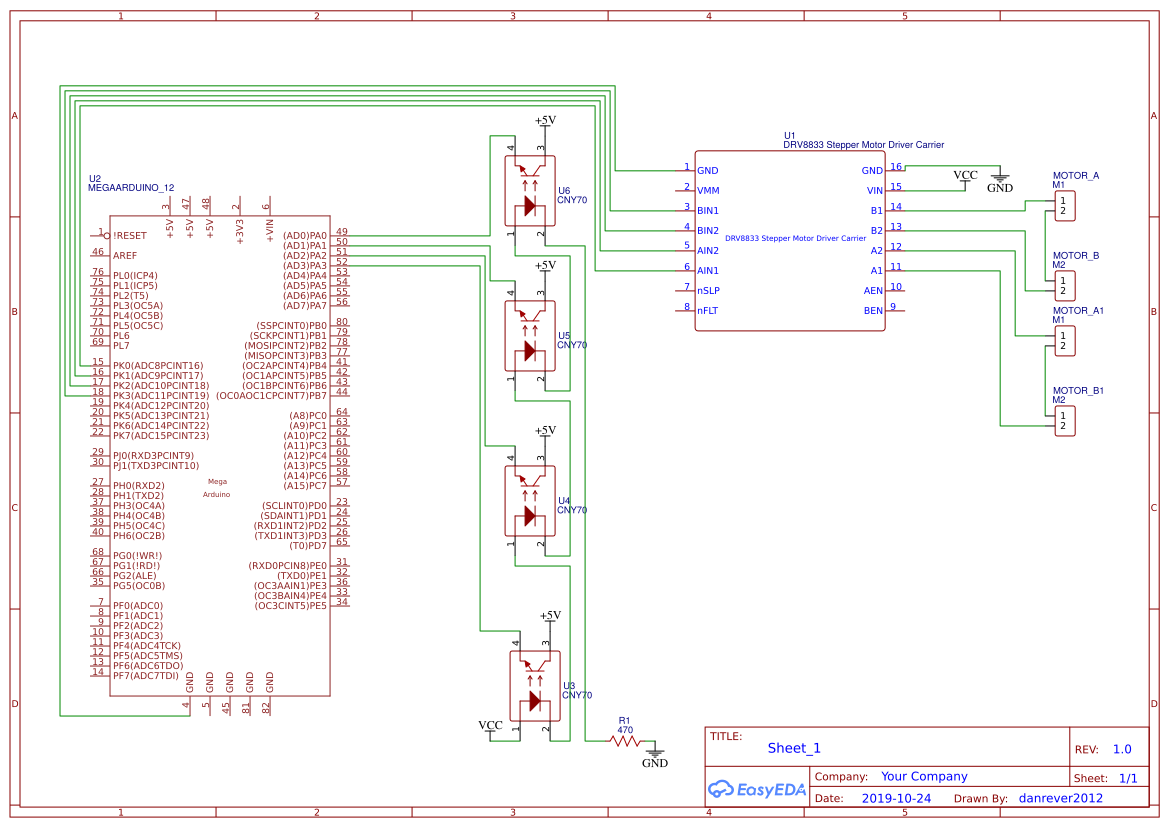Click the BIN1 pin label
The height and width of the screenshot is (828, 1170).
[708, 211]
